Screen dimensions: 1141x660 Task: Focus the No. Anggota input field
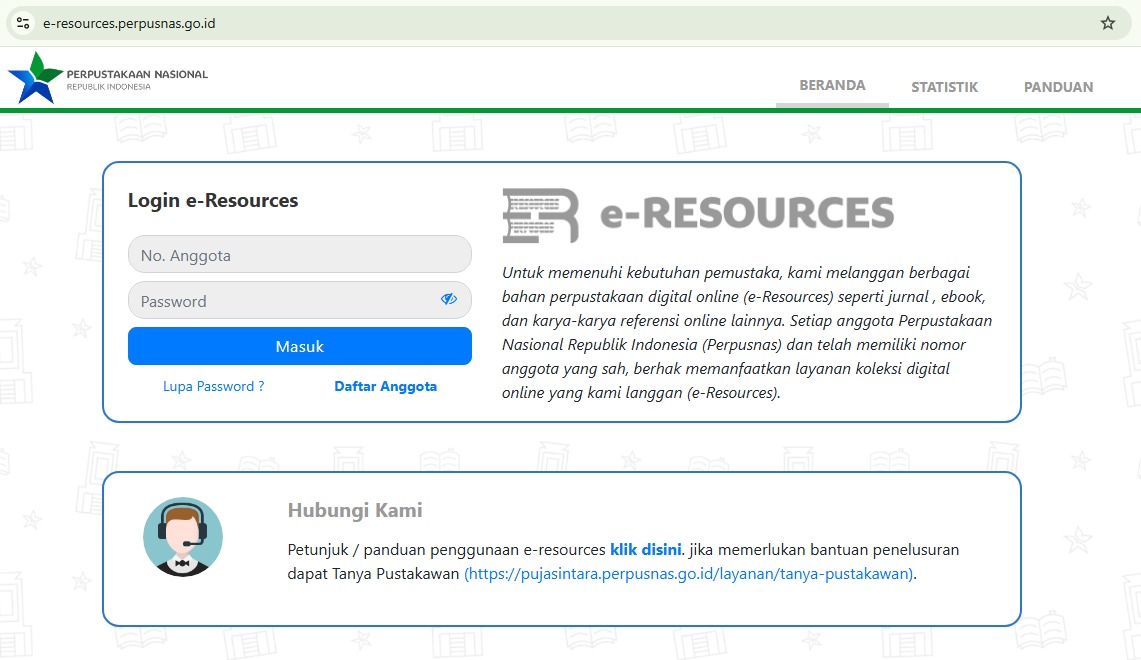(299, 255)
